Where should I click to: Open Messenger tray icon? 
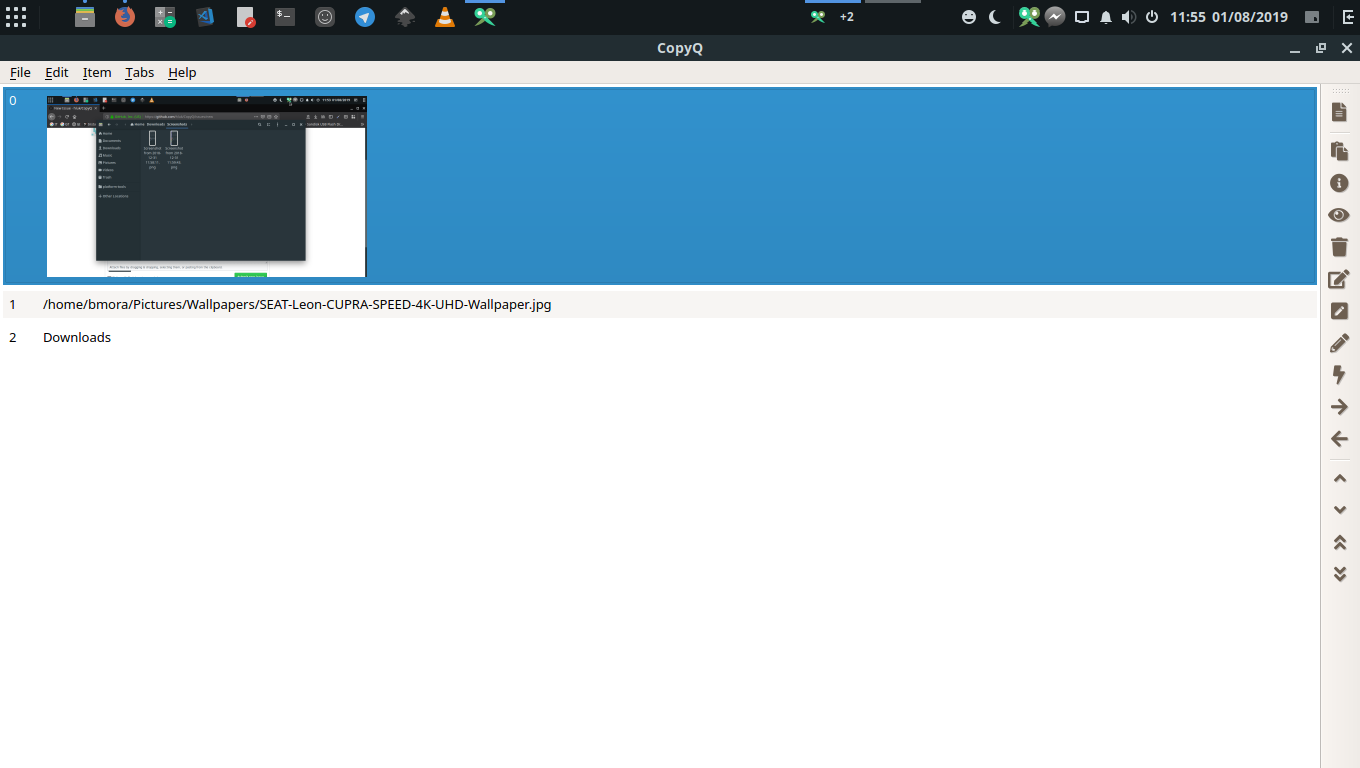pos(1055,17)
